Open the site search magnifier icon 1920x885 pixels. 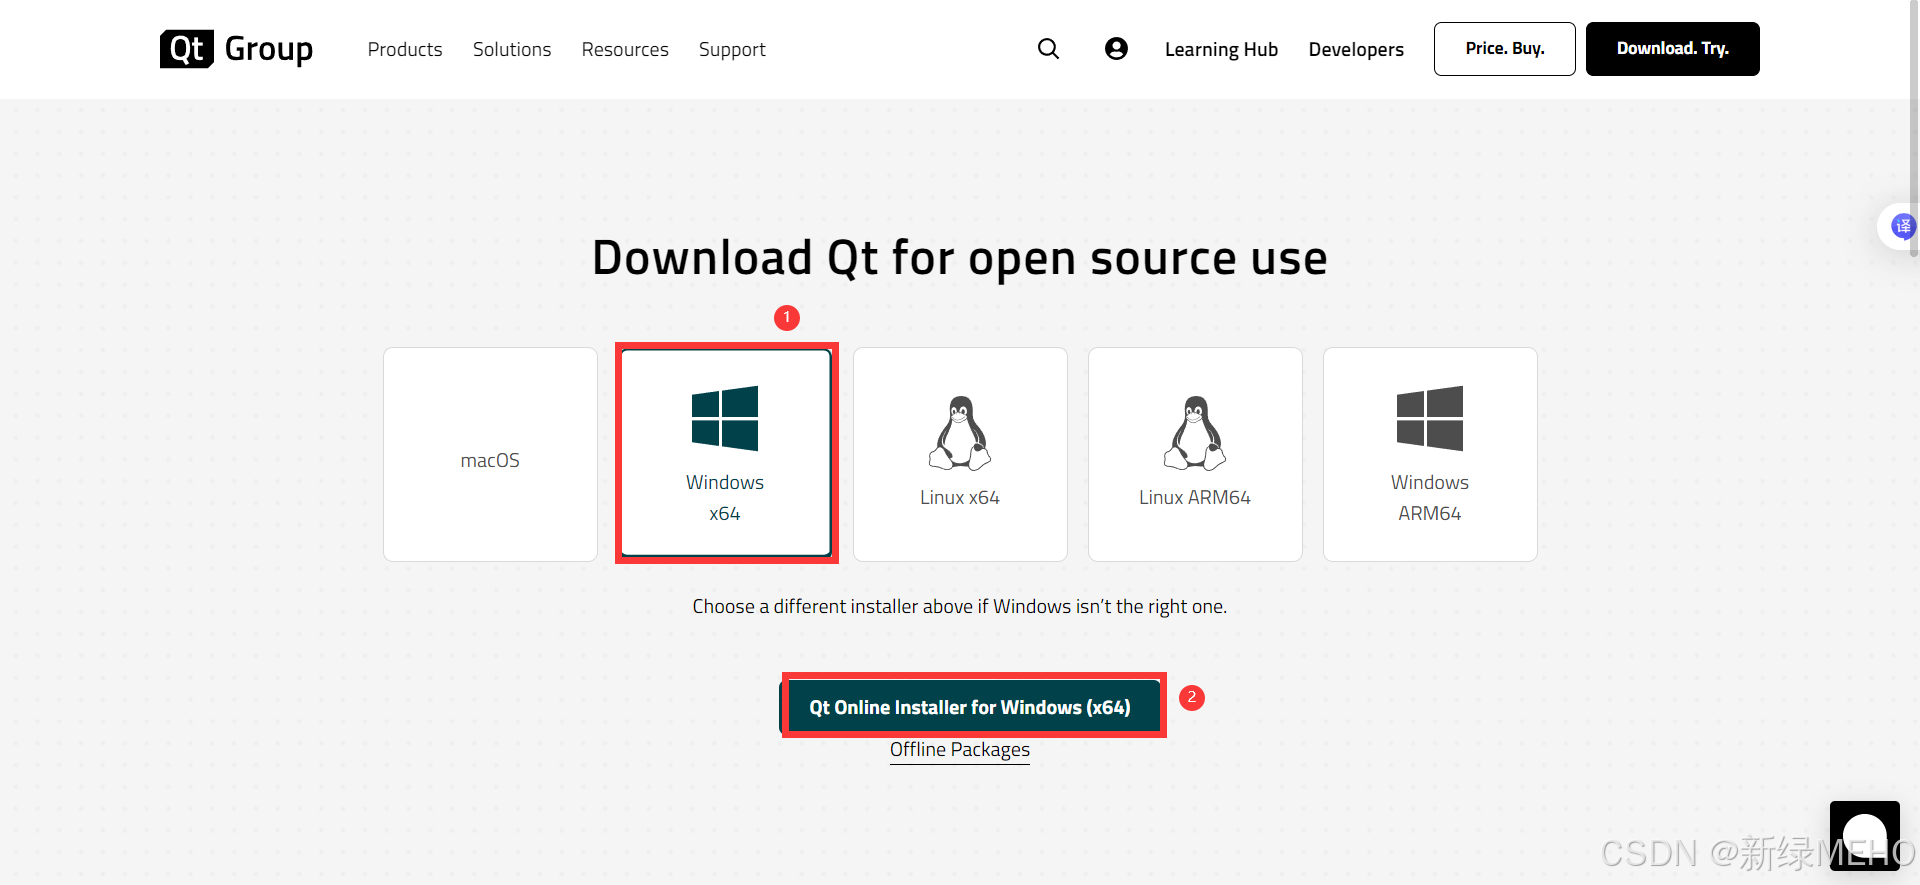coord(1048,49)
